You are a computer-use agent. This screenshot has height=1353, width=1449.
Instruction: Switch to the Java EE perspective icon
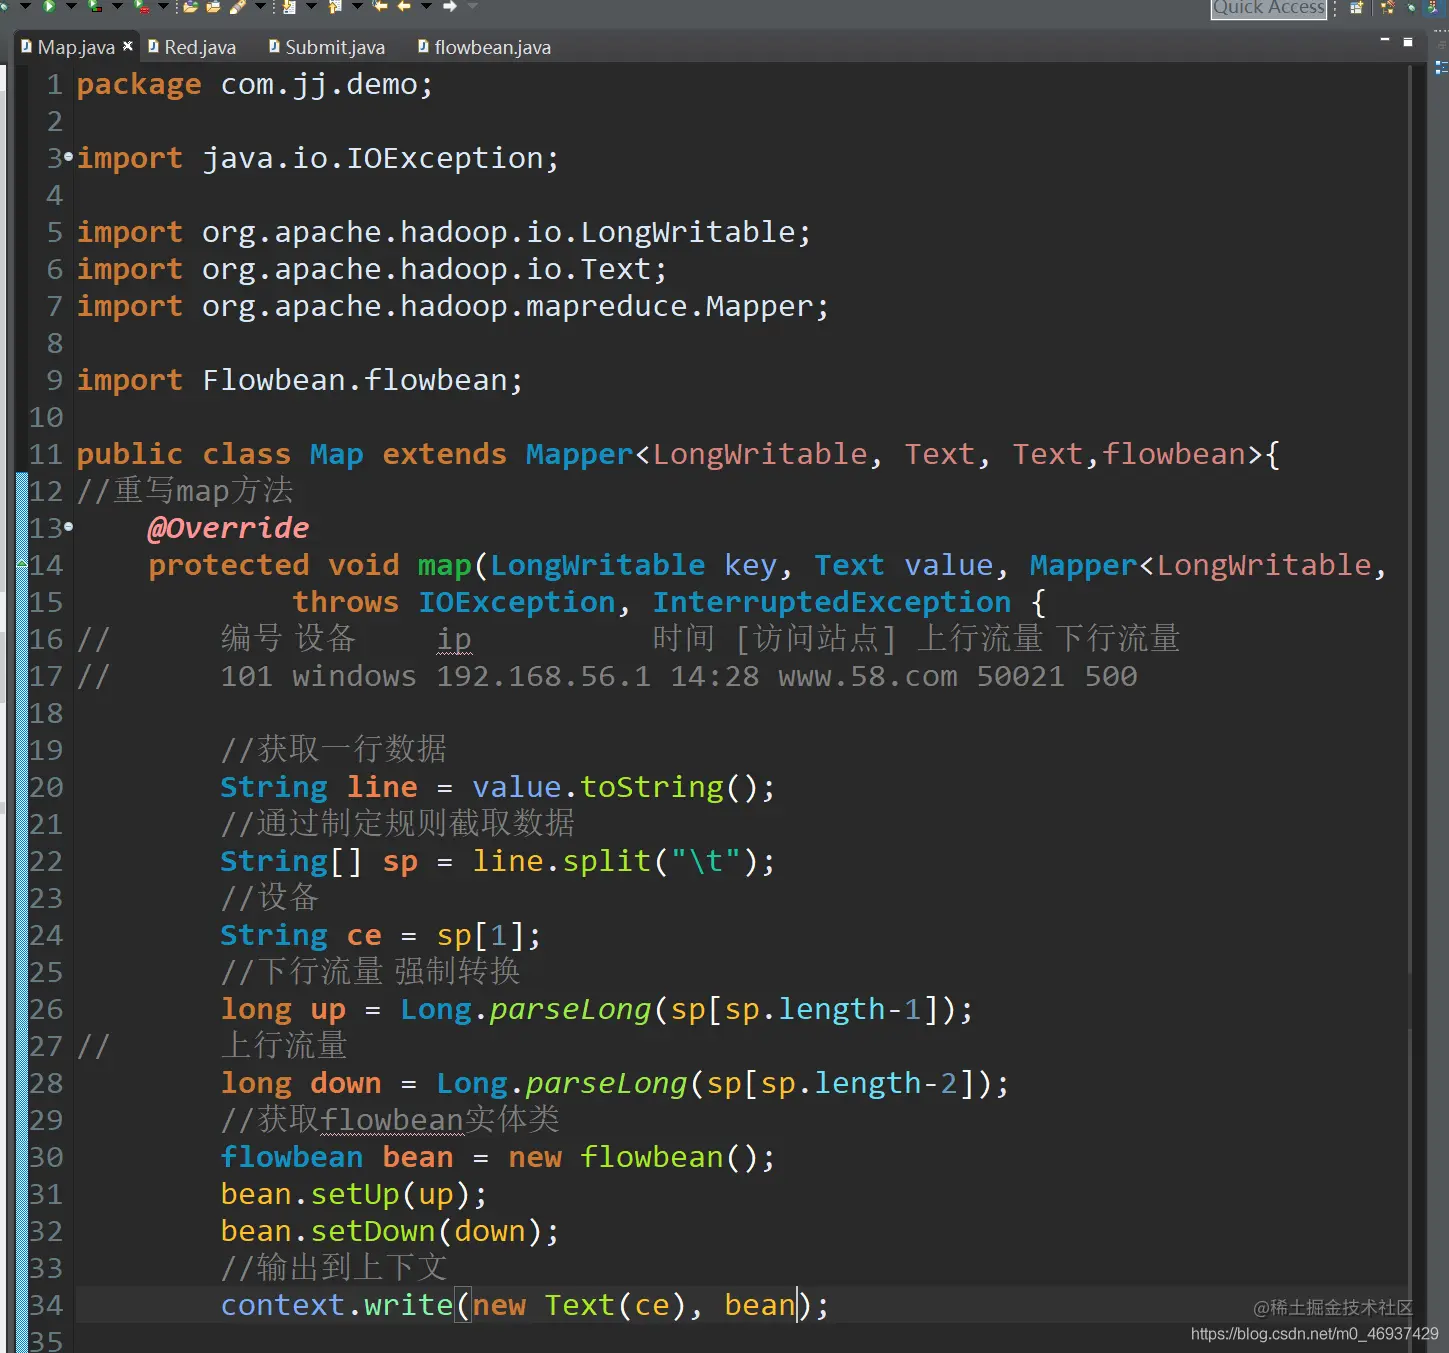point(1387,8)
